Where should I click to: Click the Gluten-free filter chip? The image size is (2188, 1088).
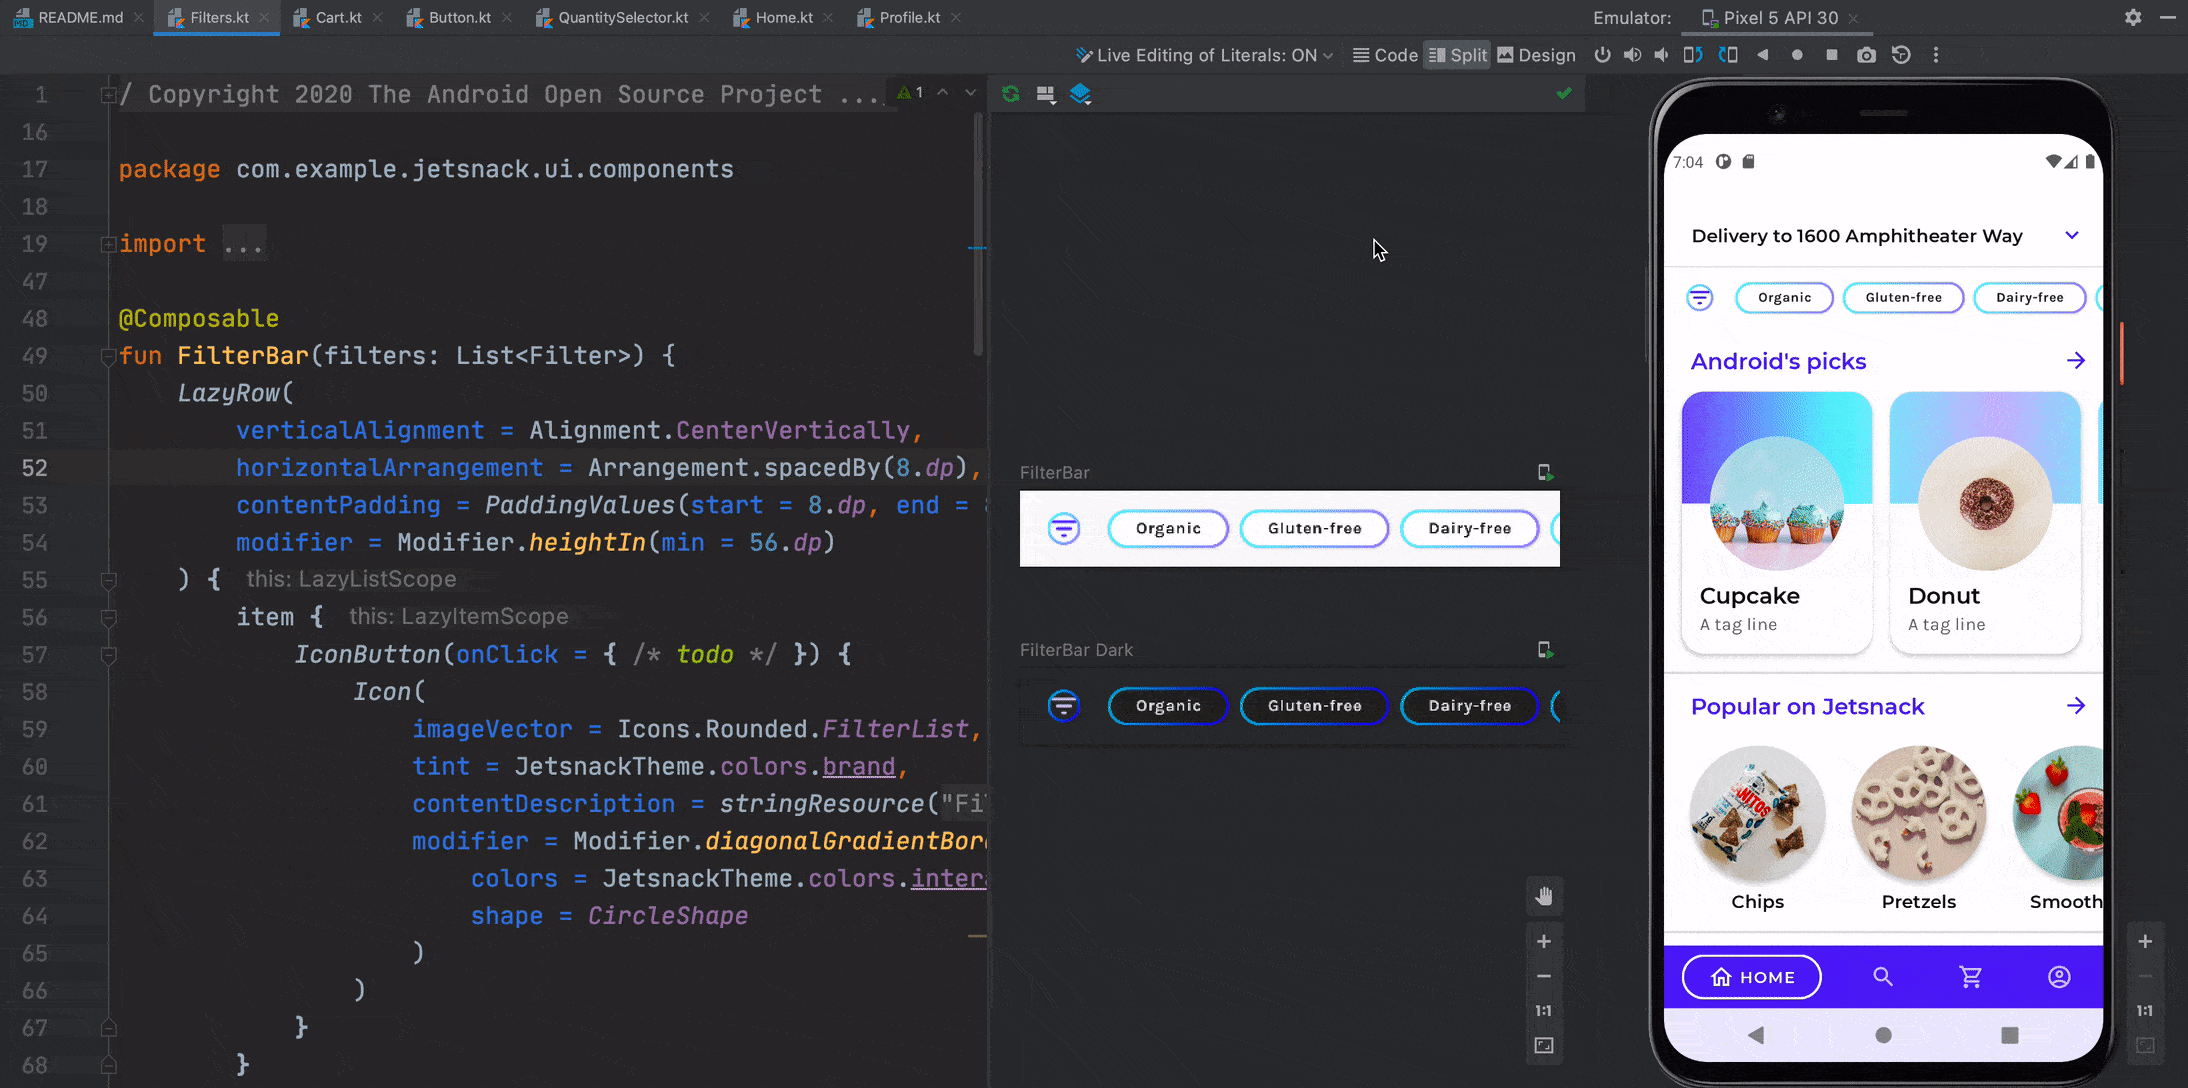pos(1314,527)
